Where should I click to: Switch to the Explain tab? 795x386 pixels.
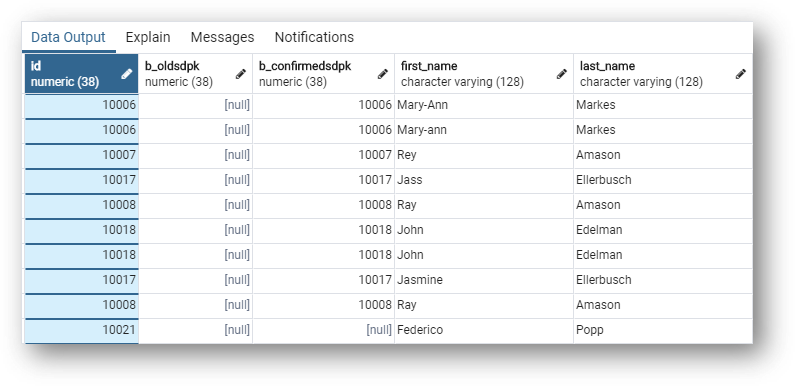[x=148, y=38]
